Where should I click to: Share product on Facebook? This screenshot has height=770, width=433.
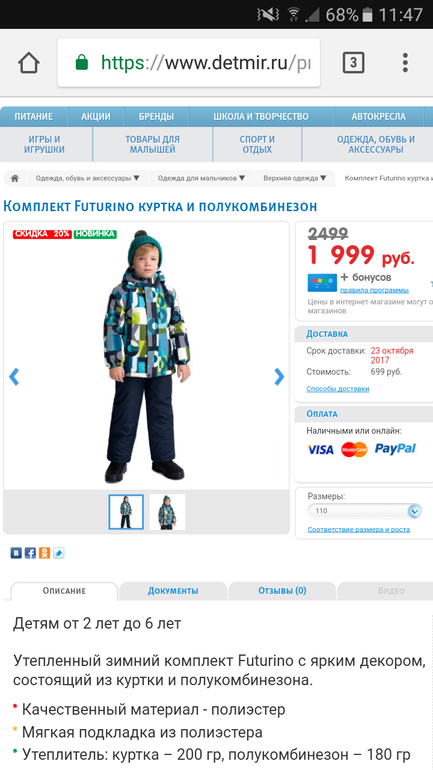click(30, 553)
